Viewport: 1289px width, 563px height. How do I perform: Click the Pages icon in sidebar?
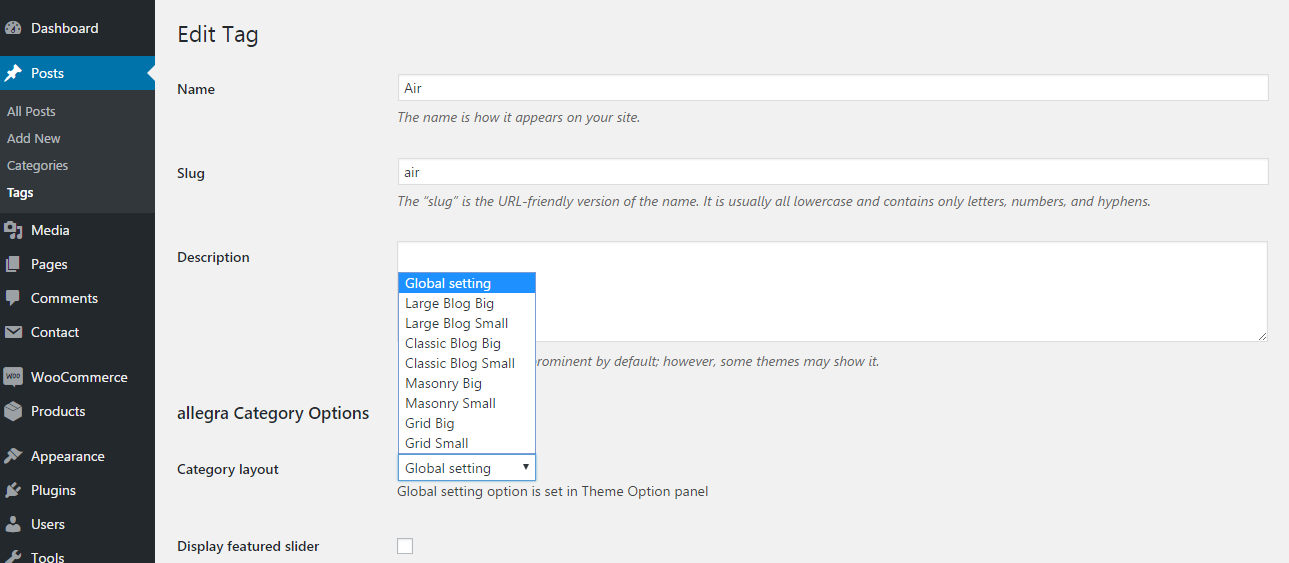pos(13,265)
